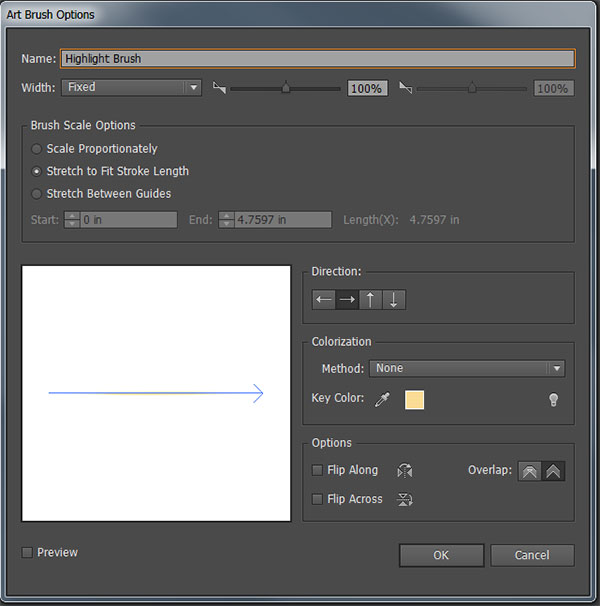The image size is (600, 606).
Task: Open the Colorization Method dropdown
Action: pos(467,369)
